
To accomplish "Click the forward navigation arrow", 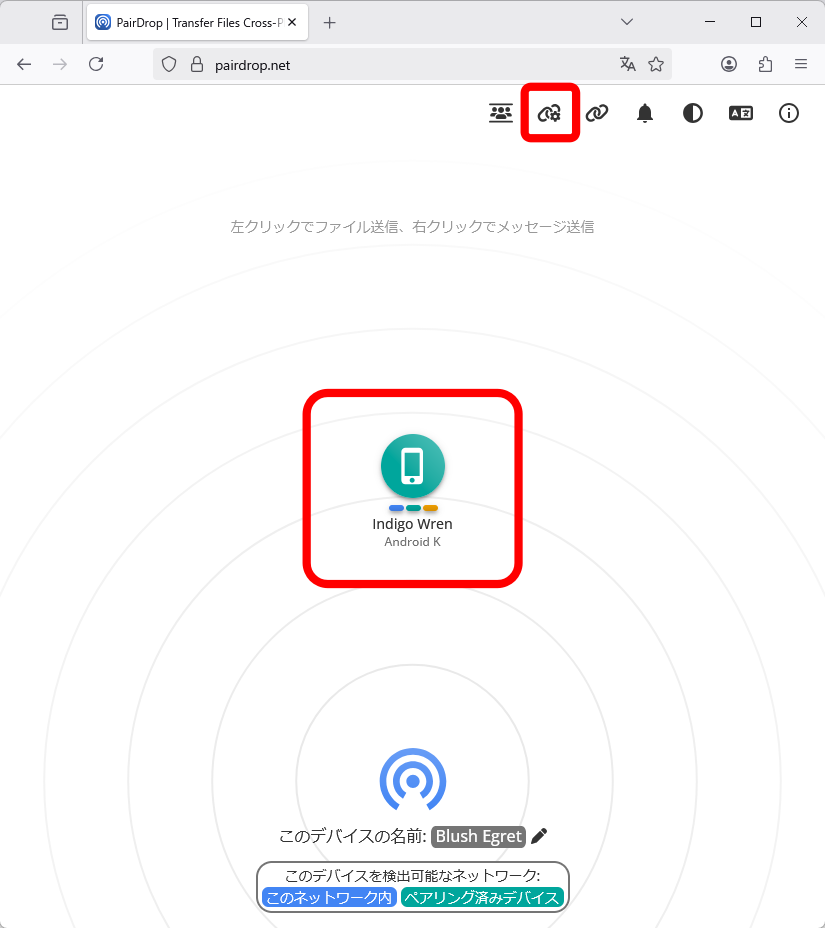I will click(x=60, y=64).
